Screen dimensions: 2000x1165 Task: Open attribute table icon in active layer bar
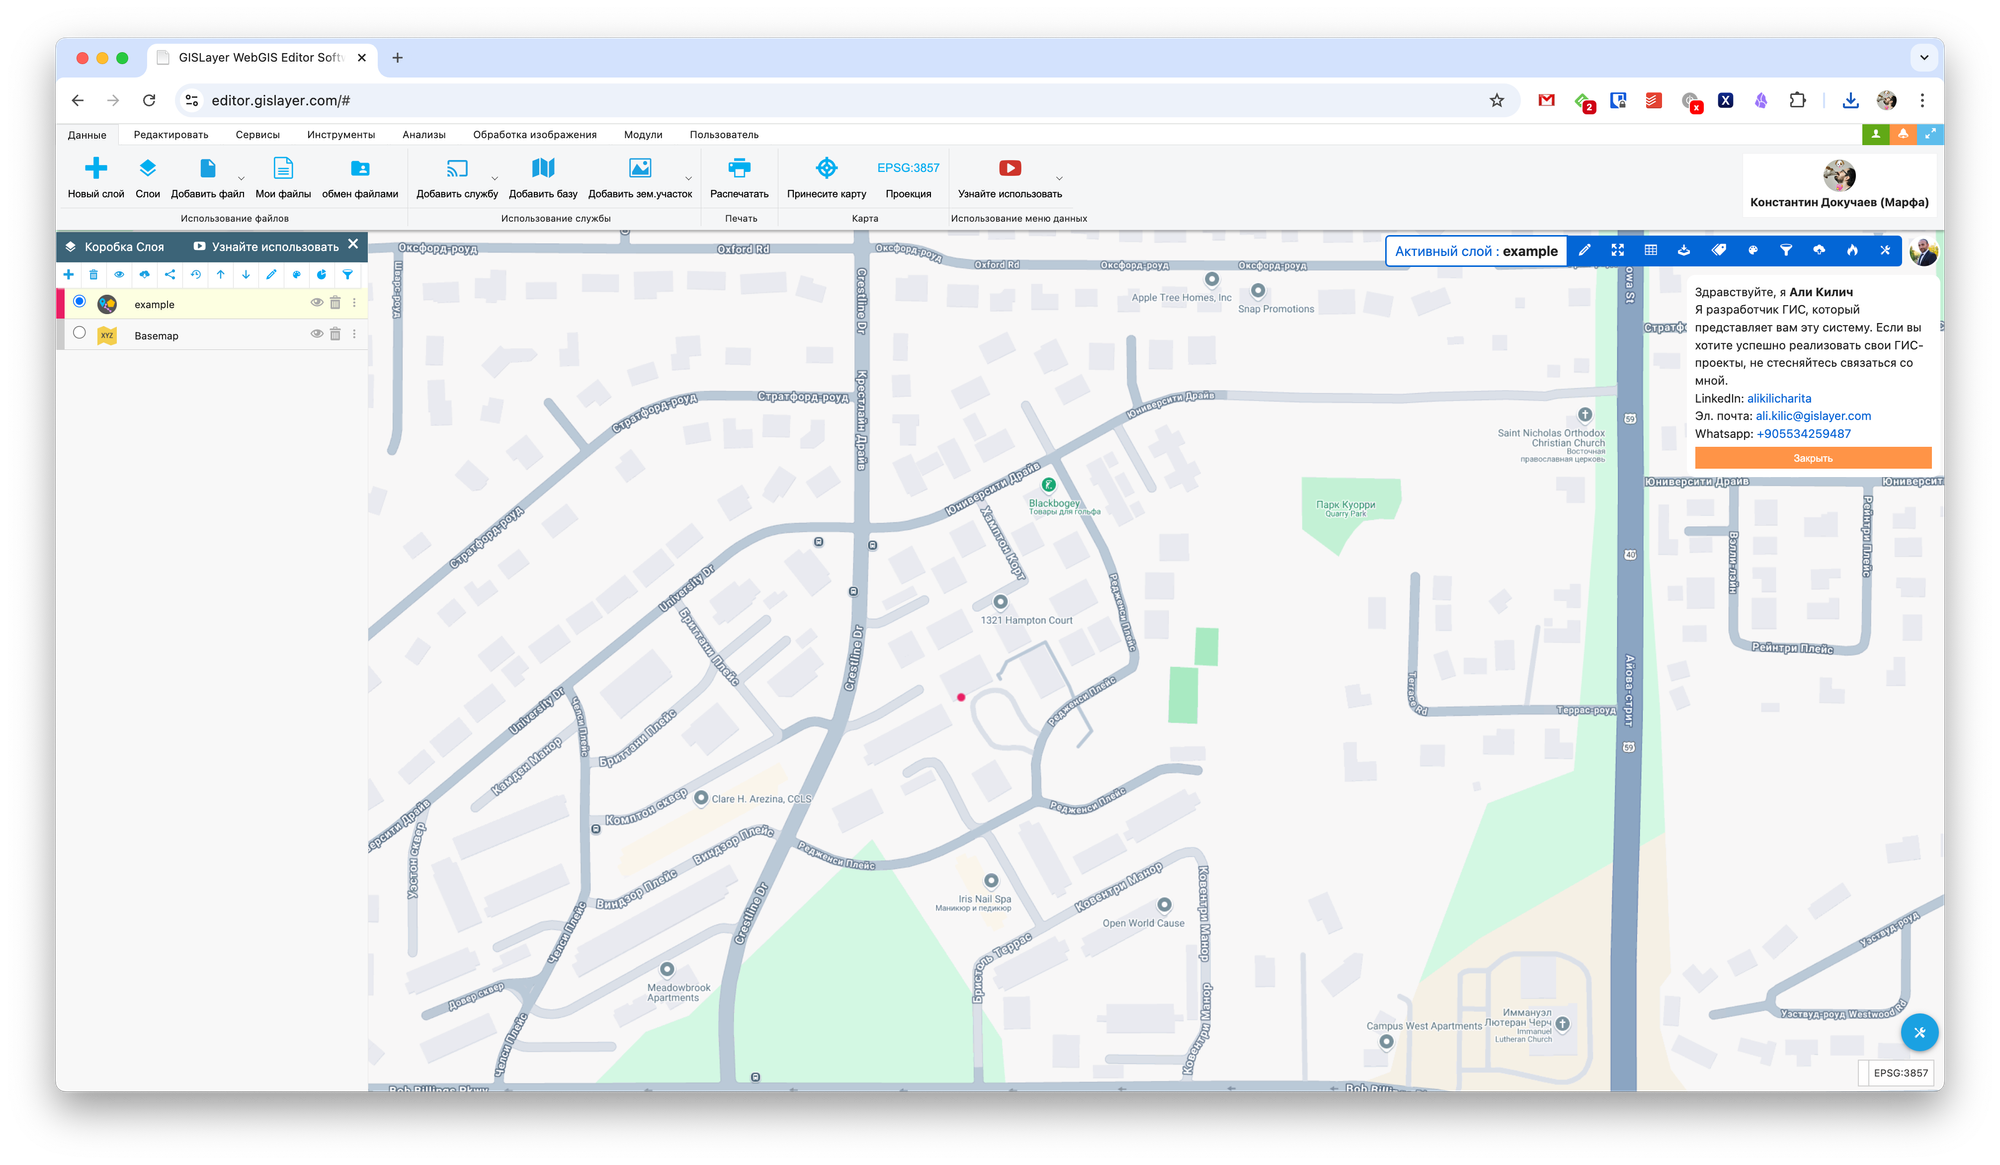1651,251
